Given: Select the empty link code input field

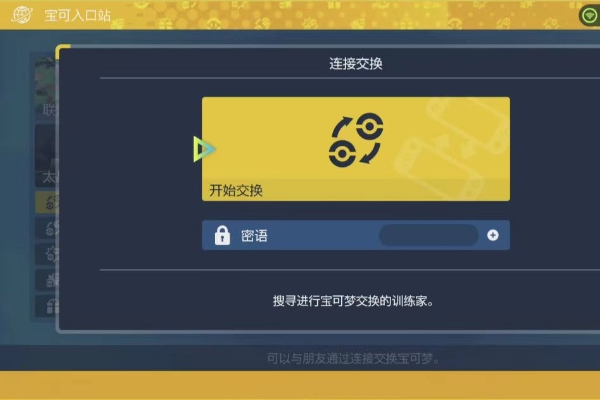Looking at the screenshot, I should coord(429,235).
